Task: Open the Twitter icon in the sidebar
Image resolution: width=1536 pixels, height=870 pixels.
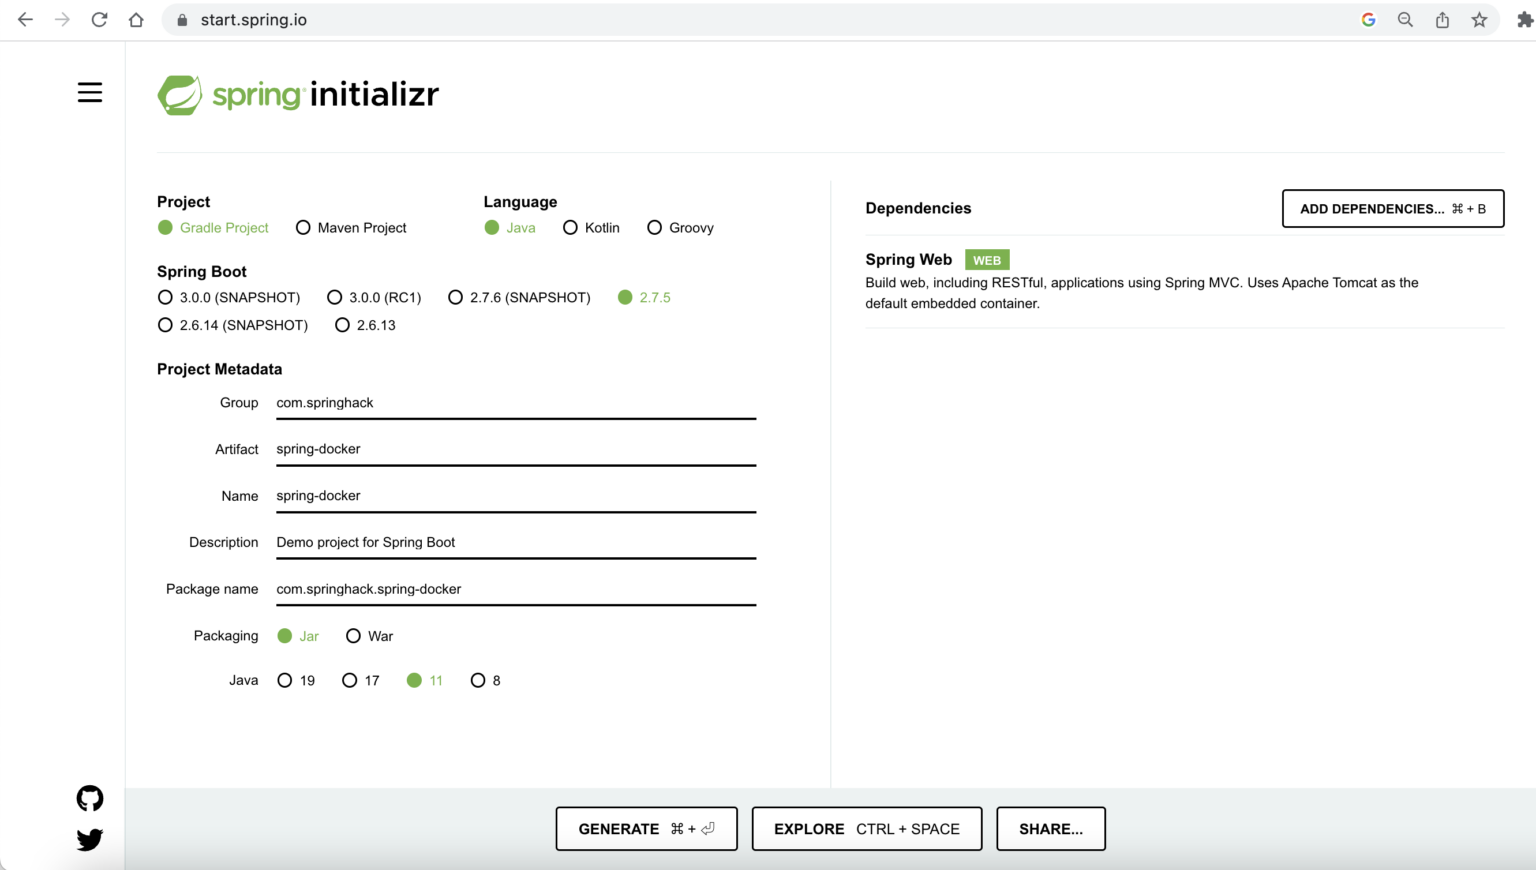Action: tap(89, 840)
